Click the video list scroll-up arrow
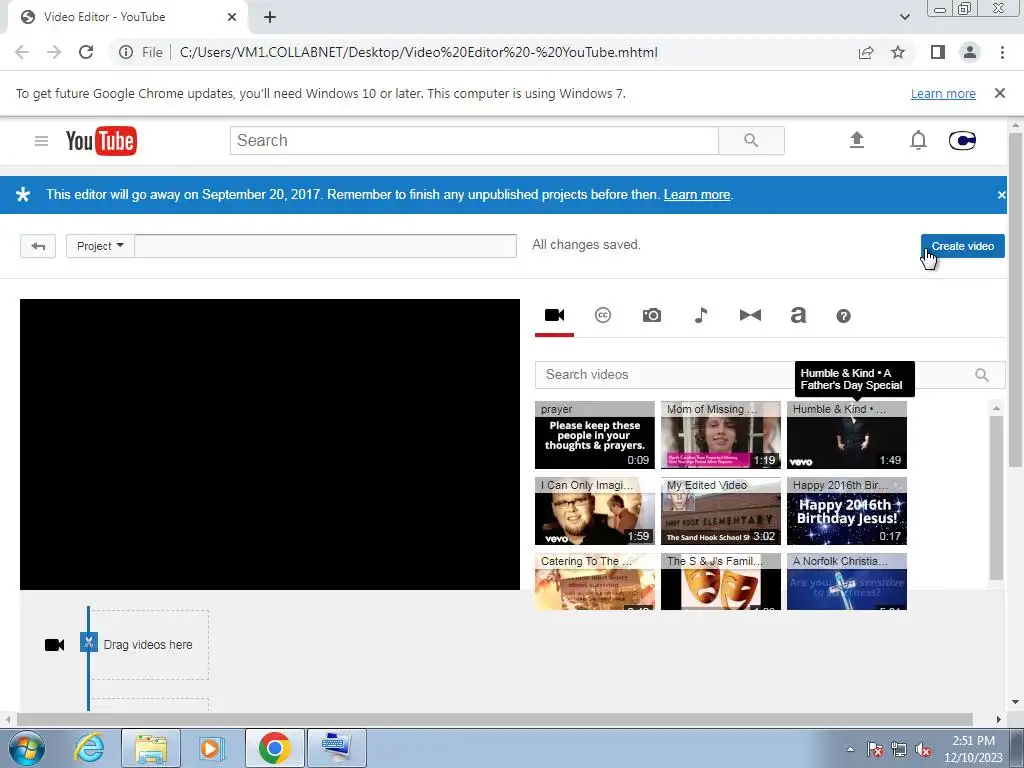The height and width of the screenshot is (768, 1024). click(996, 408)
